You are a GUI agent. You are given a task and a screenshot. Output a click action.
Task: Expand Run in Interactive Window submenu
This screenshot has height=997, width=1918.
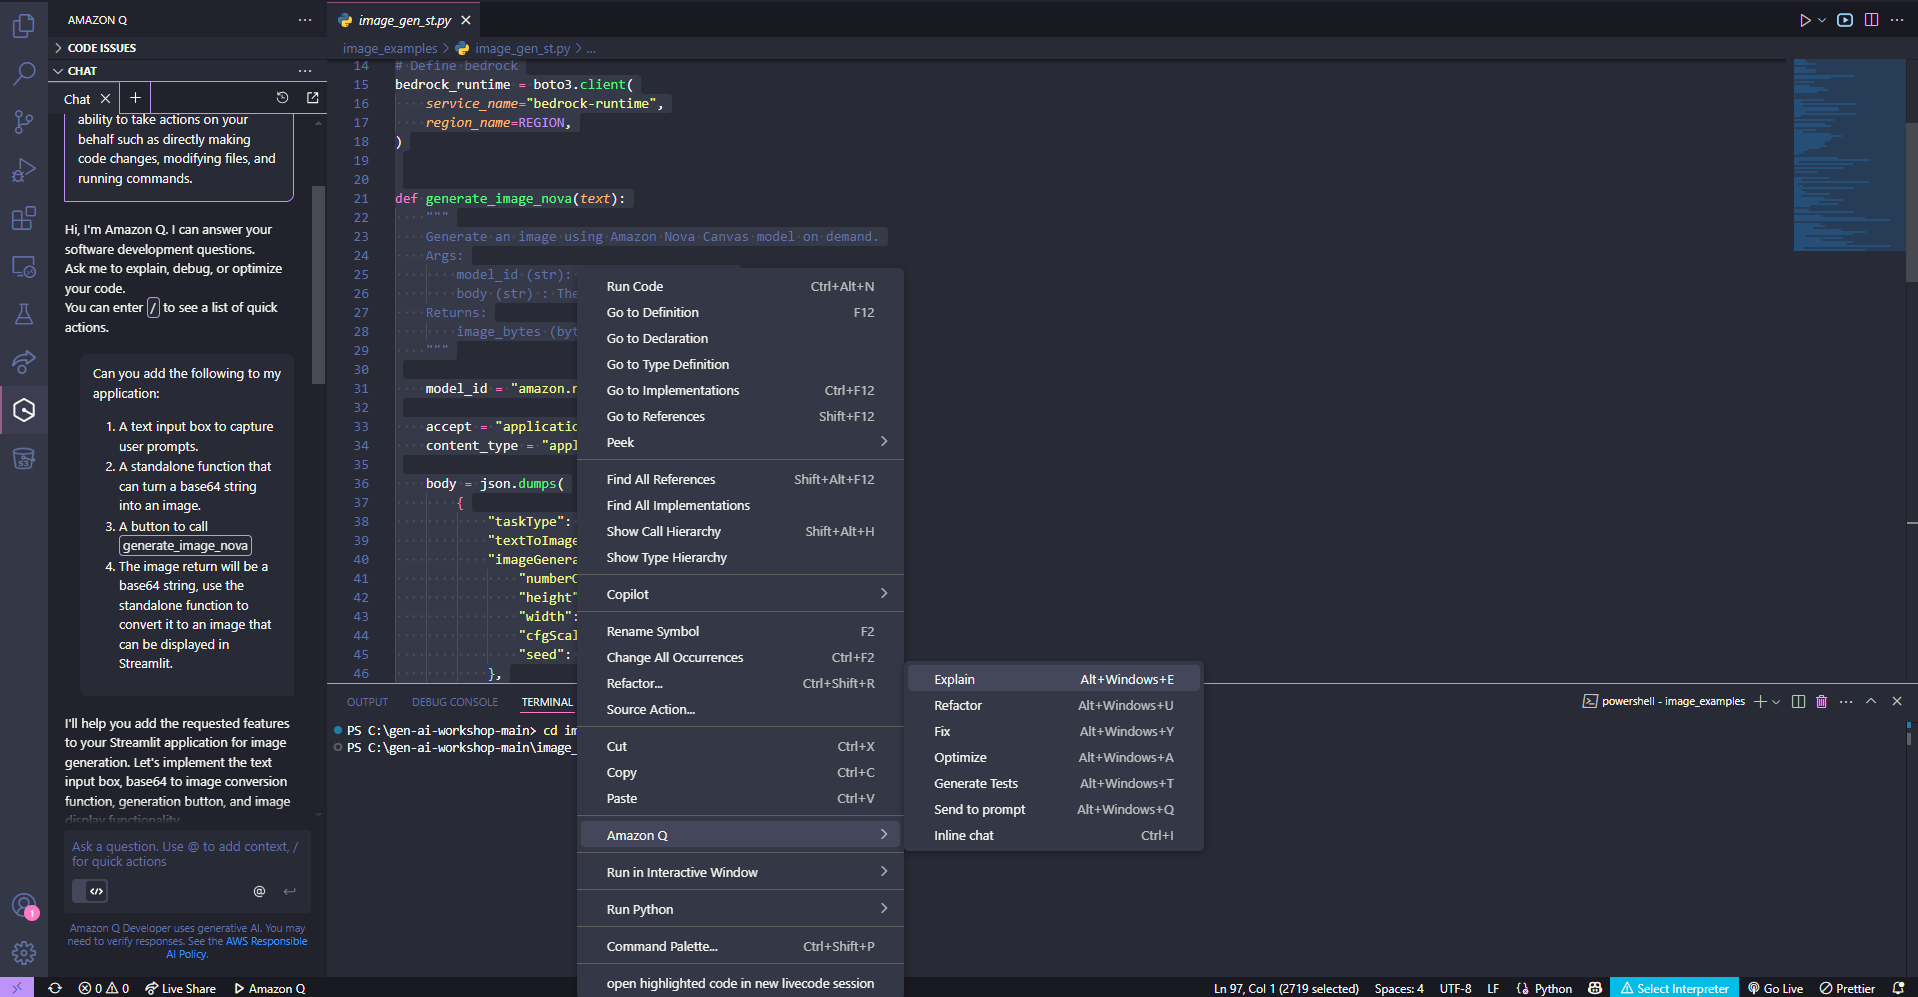740,872
